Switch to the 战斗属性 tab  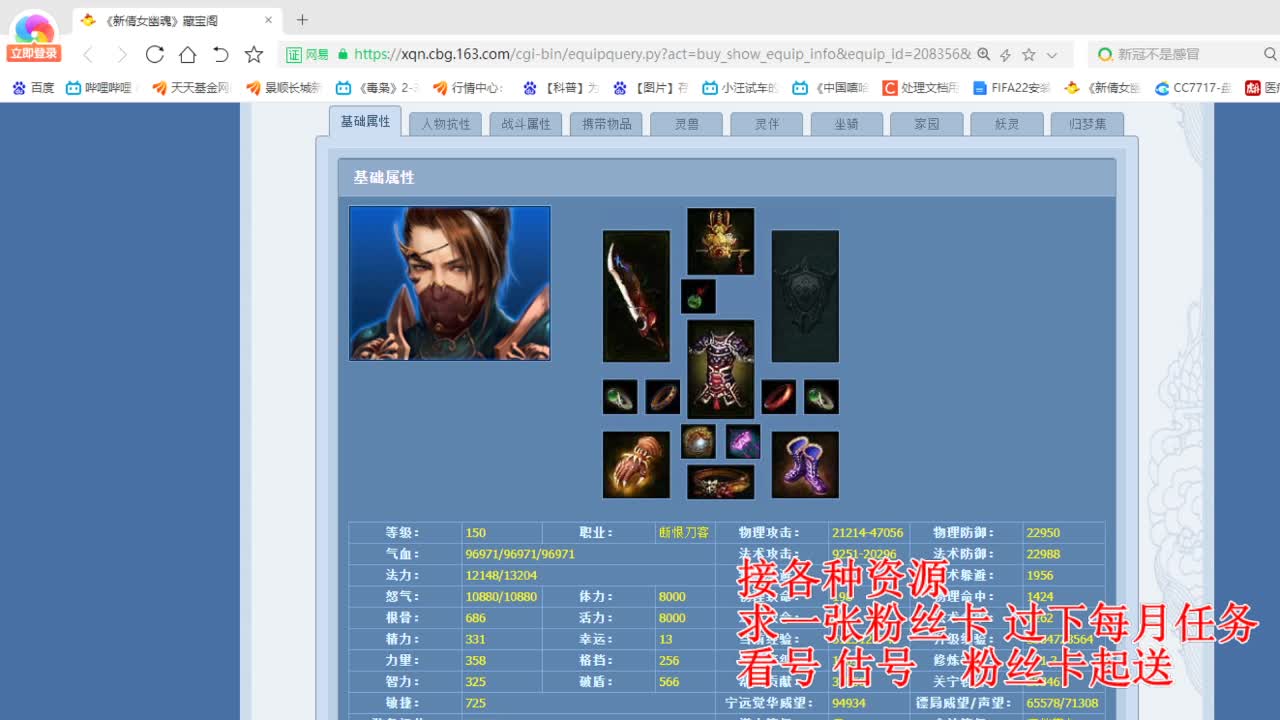(x=526, y=124)
